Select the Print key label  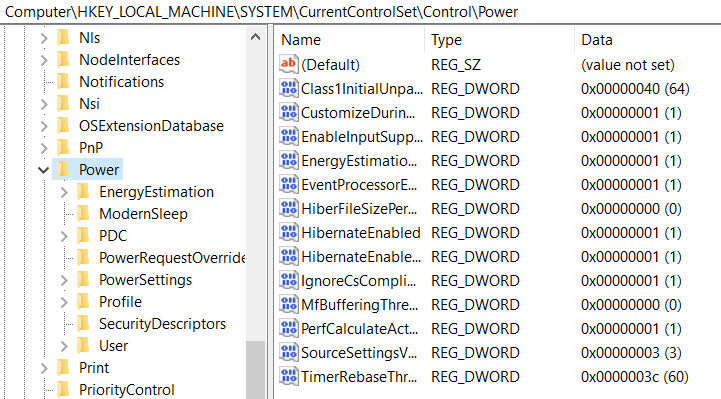(94, 368)
